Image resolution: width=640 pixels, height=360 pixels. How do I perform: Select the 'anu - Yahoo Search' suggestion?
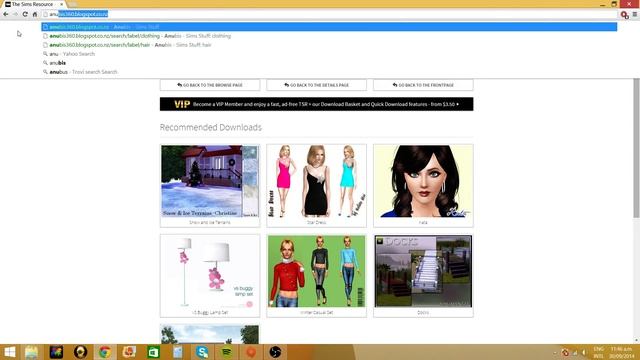pos(329,54)
